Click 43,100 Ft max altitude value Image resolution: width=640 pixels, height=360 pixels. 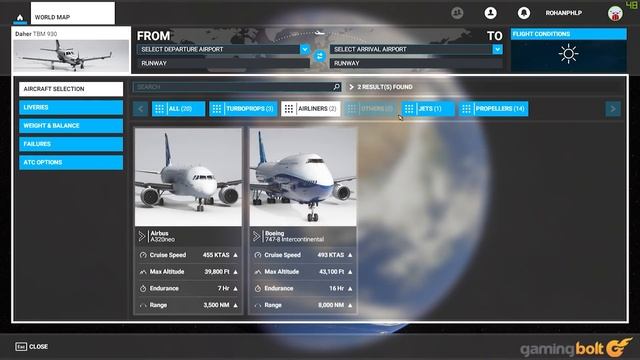[x=331, y=272]
